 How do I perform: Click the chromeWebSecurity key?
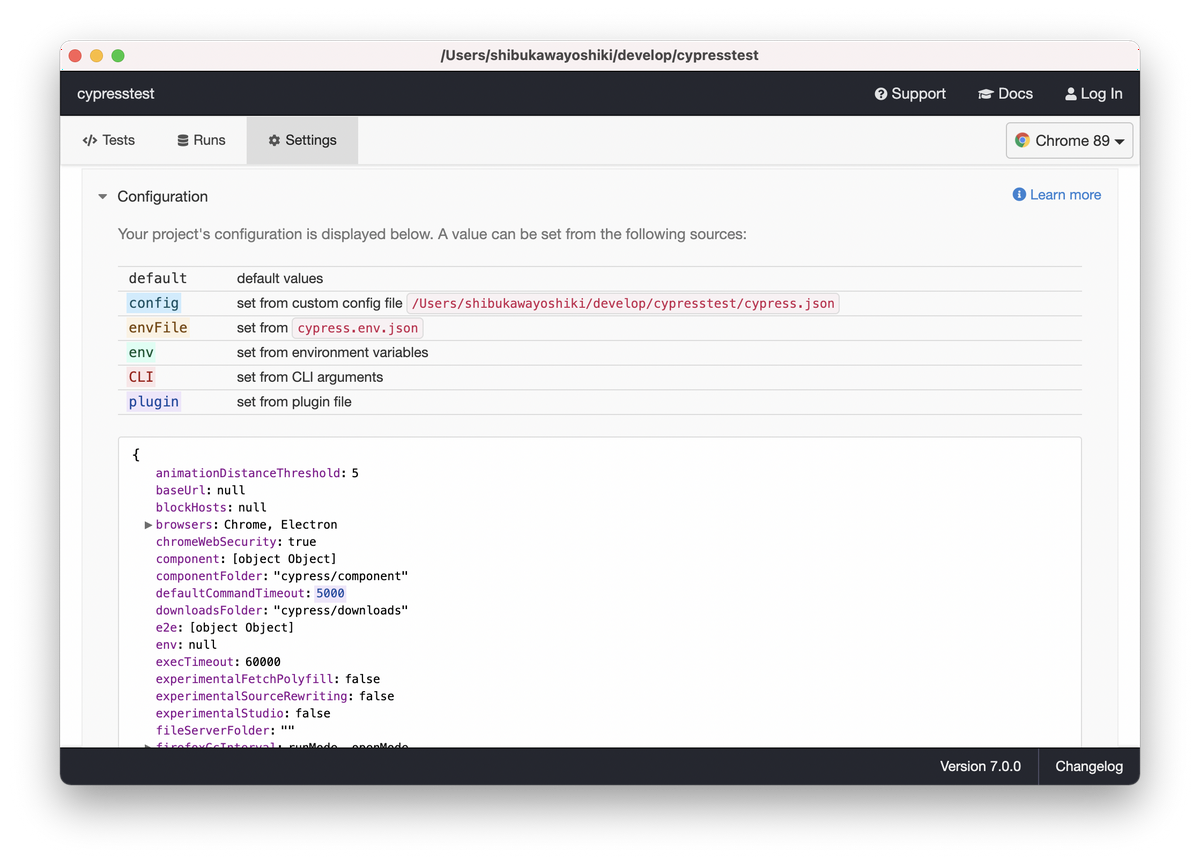pos(214,542)
